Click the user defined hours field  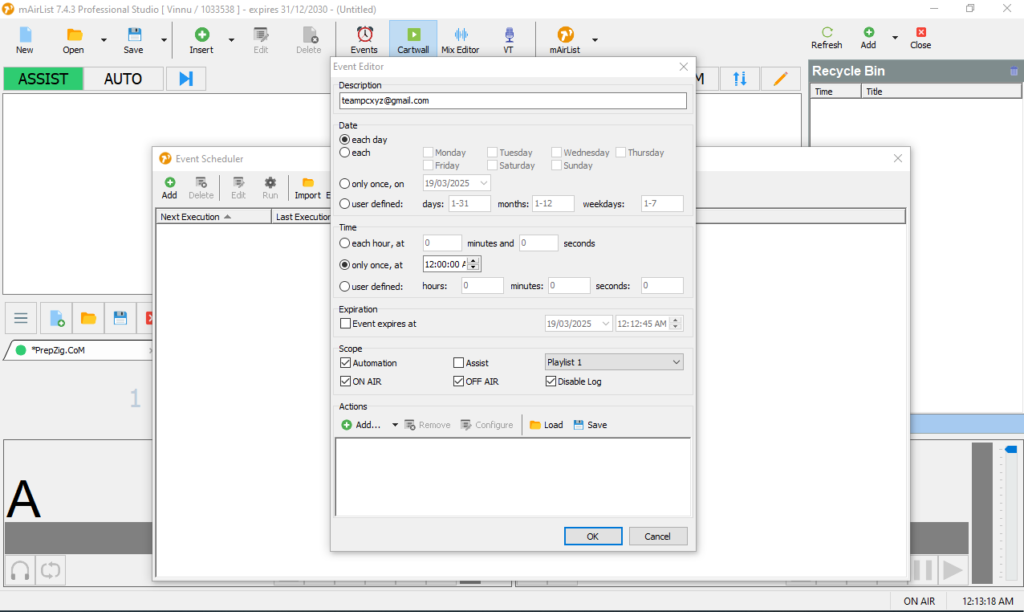[482, 285]
